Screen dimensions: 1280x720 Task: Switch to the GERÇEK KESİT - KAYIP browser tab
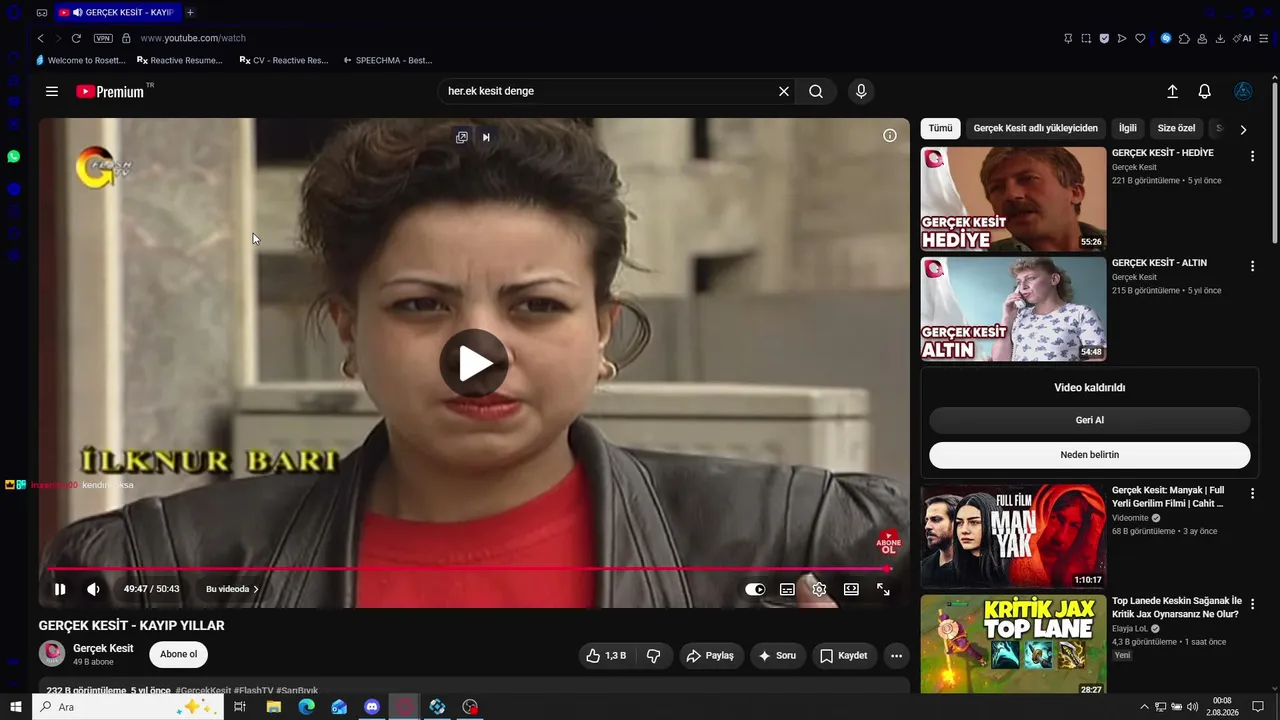116,12
